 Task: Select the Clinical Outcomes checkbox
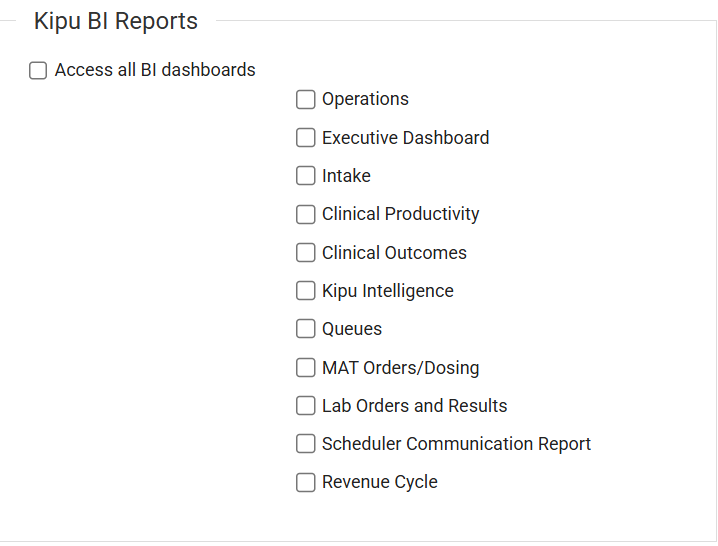(x=306, y=253)
